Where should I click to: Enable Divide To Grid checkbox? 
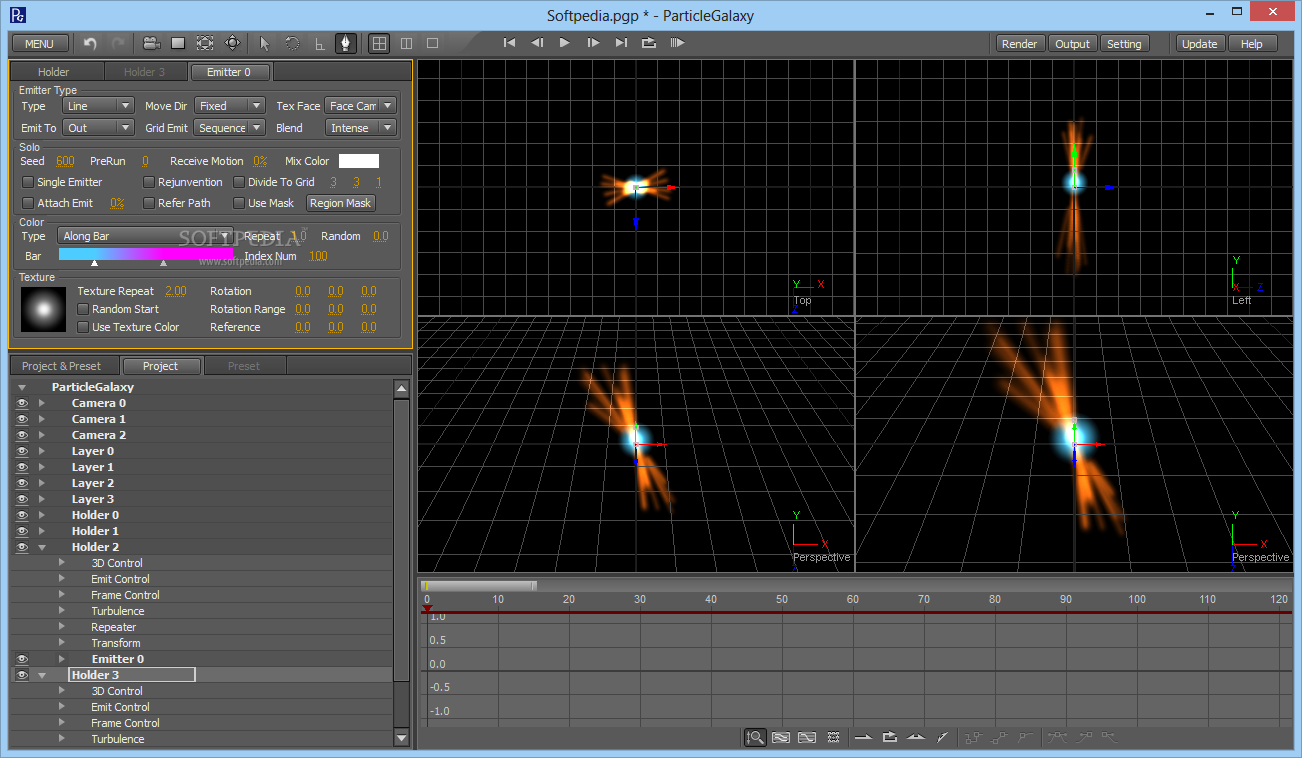[x=239, y=182]
